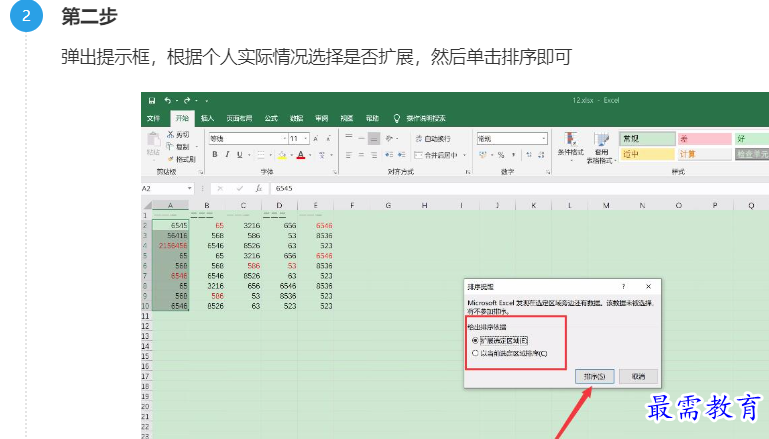Viewport: 769px width, 439px height.
Task: Open Merge and Center dropdown arrow
Action: coord(464,155)
